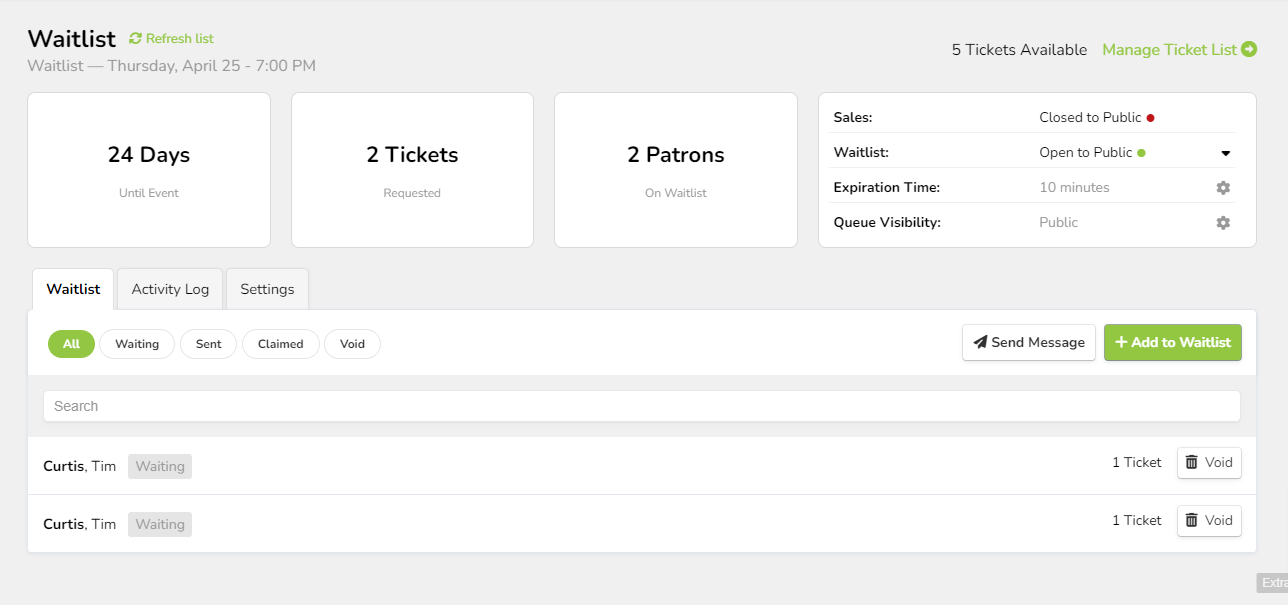Click the red status dot beside Closed to Public
The width and height of the screenshot is (1288, 605).
coord(1149,116)
